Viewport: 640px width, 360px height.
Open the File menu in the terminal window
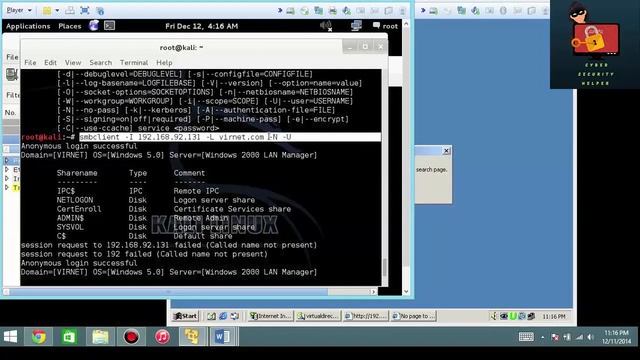click(30, 63)
